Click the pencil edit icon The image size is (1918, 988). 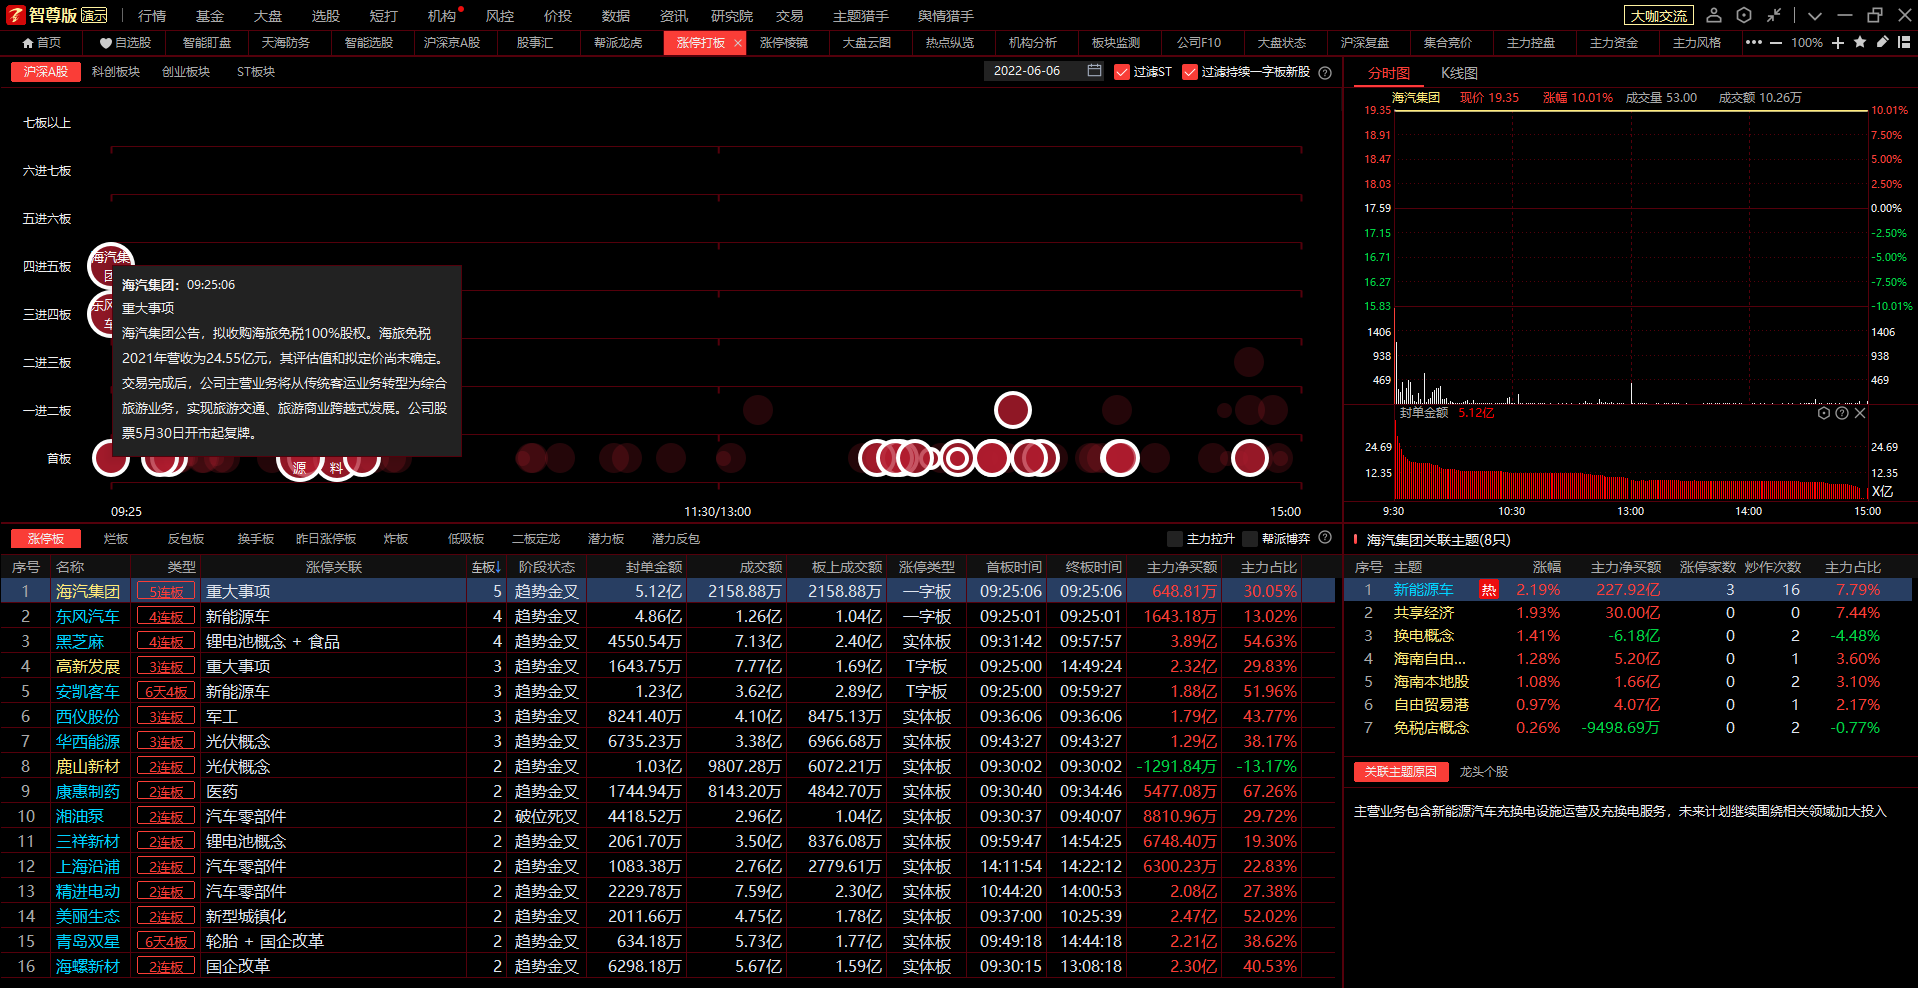[x=1882, y=42]
